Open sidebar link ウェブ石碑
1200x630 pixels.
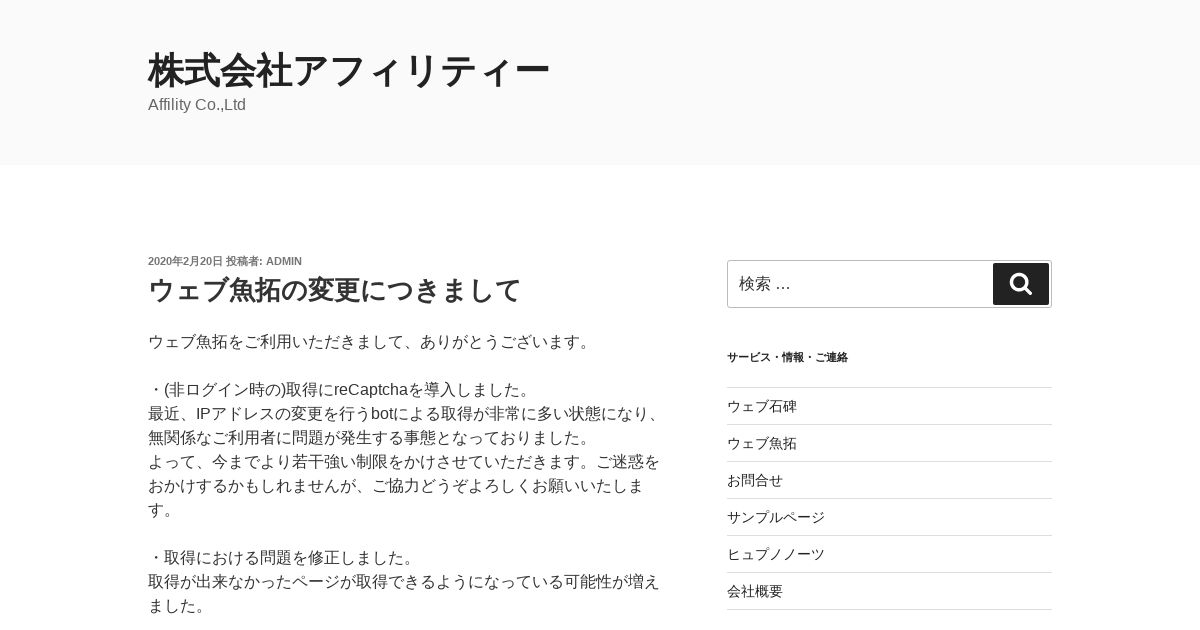[762, 406]
